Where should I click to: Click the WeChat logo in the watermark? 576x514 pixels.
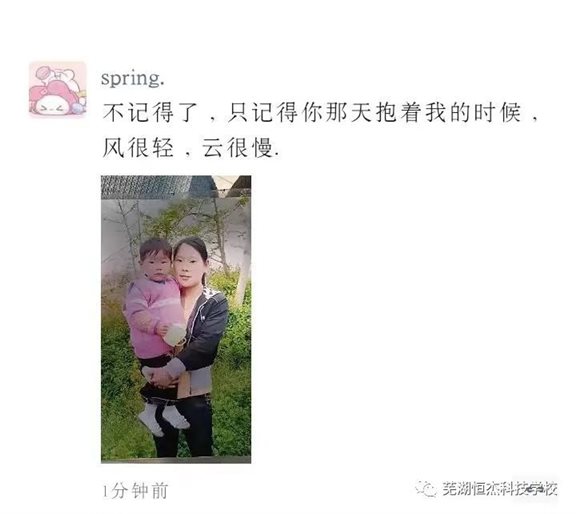[426, 489]
